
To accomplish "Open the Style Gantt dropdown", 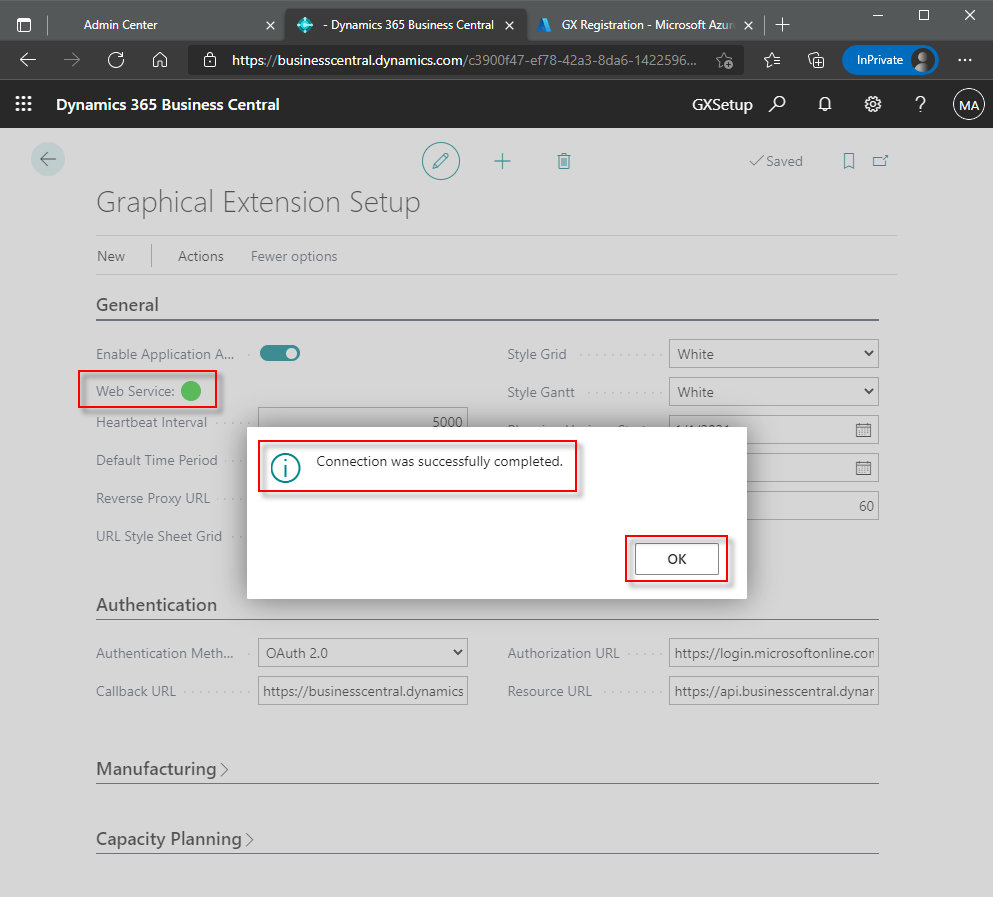I will coord(773,392).
